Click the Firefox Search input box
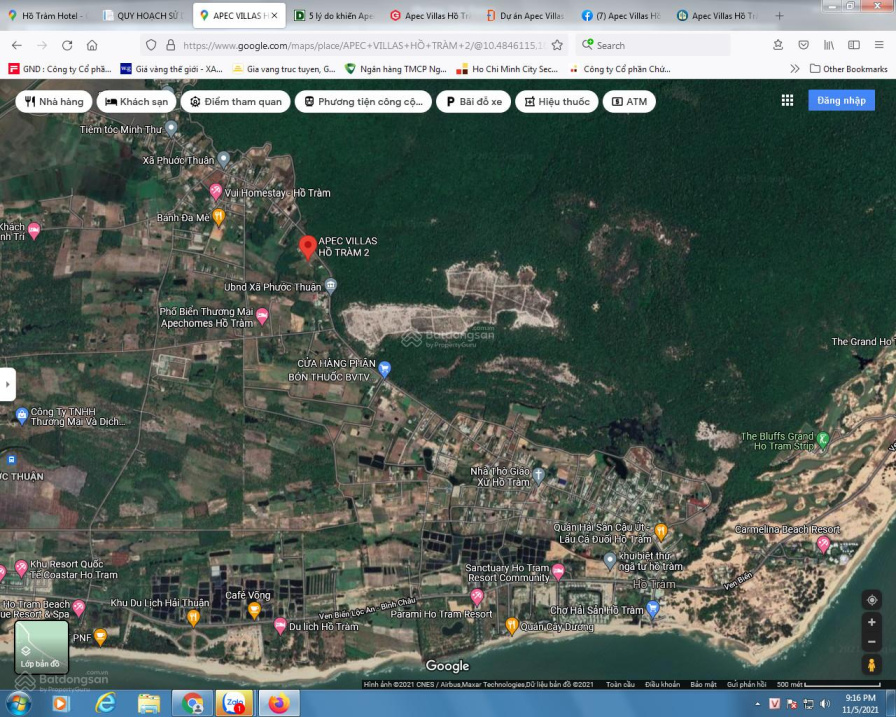This screenshot has height=717, width=896. coord(655,45)
